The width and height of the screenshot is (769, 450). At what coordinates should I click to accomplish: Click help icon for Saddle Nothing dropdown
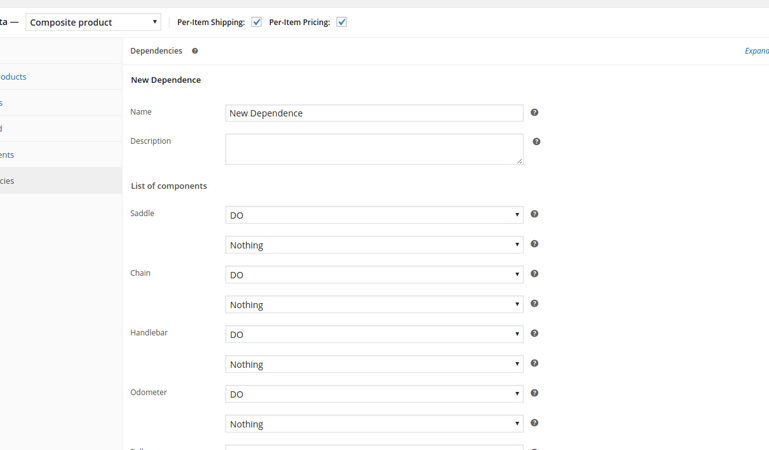tap(535, 244)
